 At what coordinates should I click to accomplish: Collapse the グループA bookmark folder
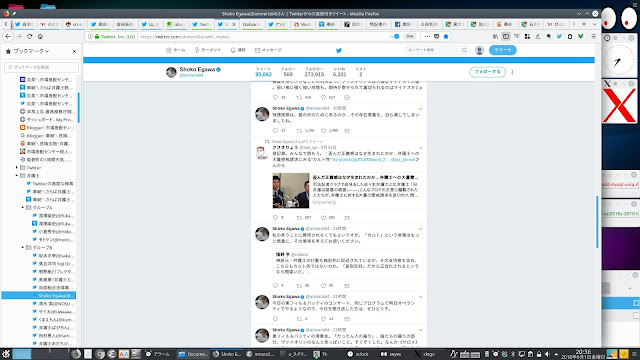(x=23, y=207)
